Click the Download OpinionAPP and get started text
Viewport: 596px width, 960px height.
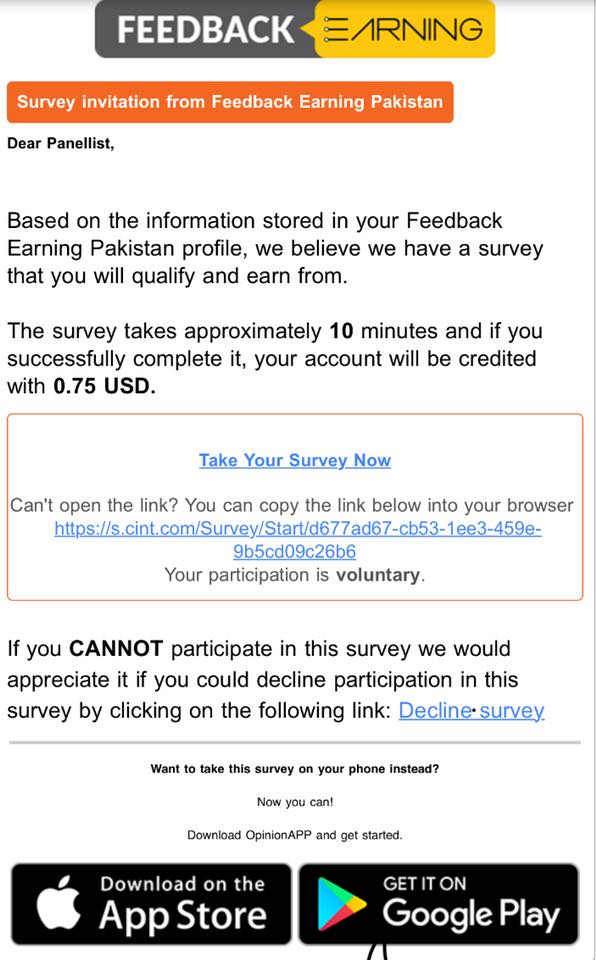[x=295, y=835]
